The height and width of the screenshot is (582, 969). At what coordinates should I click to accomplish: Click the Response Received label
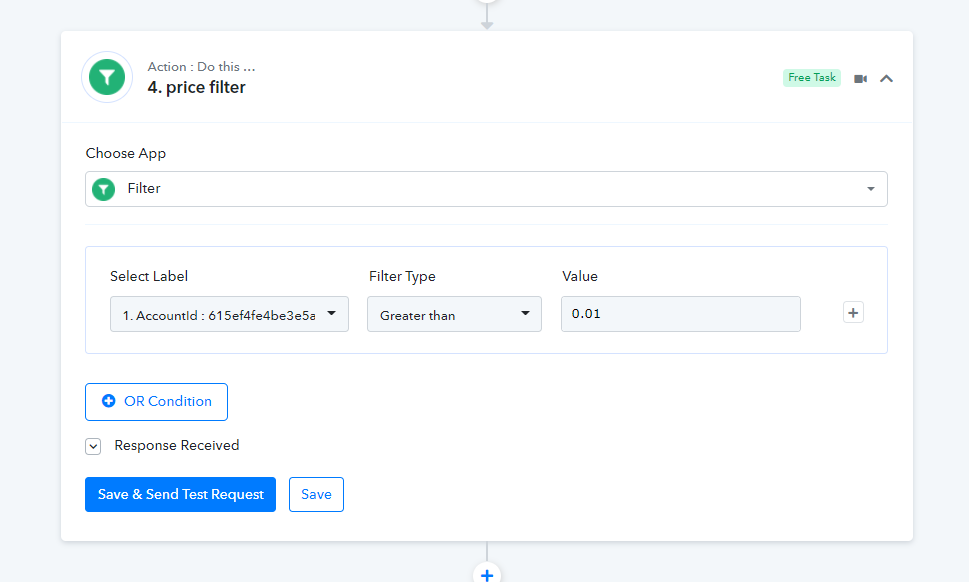point(177,445)
